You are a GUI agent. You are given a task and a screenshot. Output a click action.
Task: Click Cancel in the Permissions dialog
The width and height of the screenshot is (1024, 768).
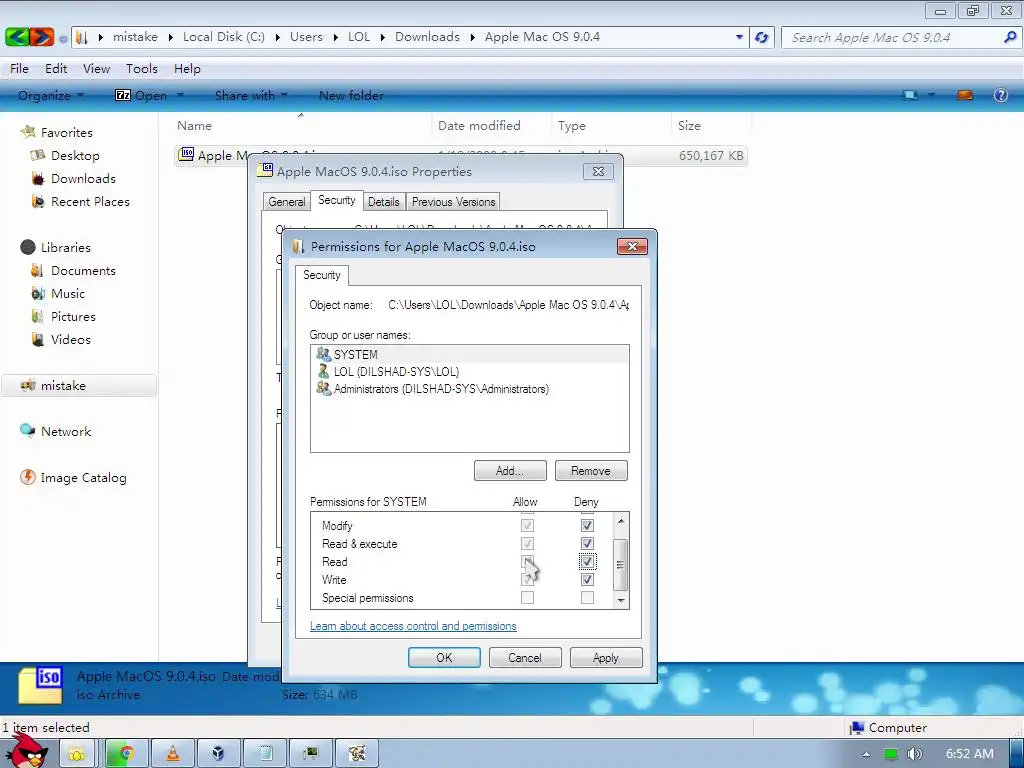525,658
